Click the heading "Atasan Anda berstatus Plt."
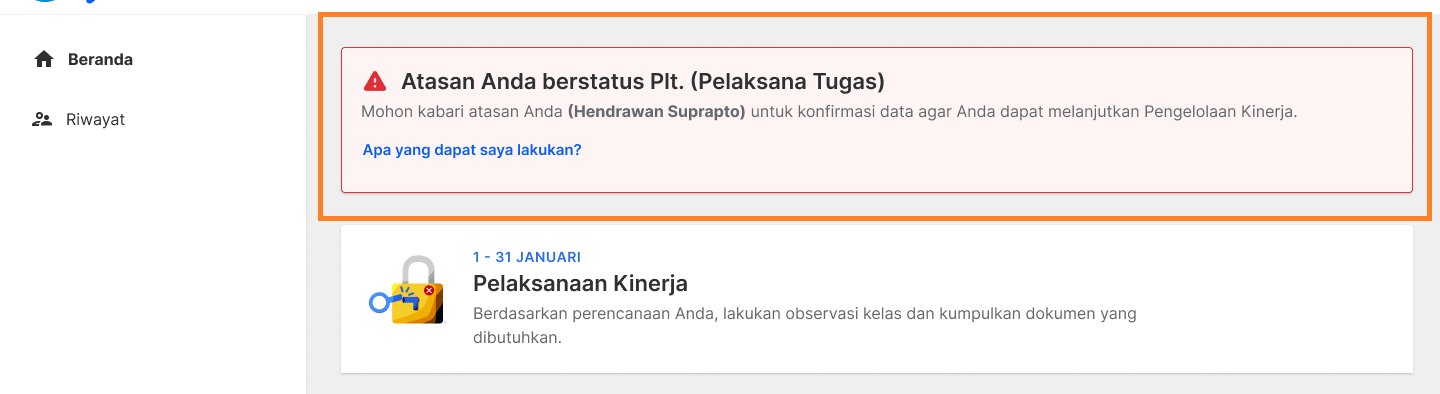1440x394 pixels. [644, 81]
